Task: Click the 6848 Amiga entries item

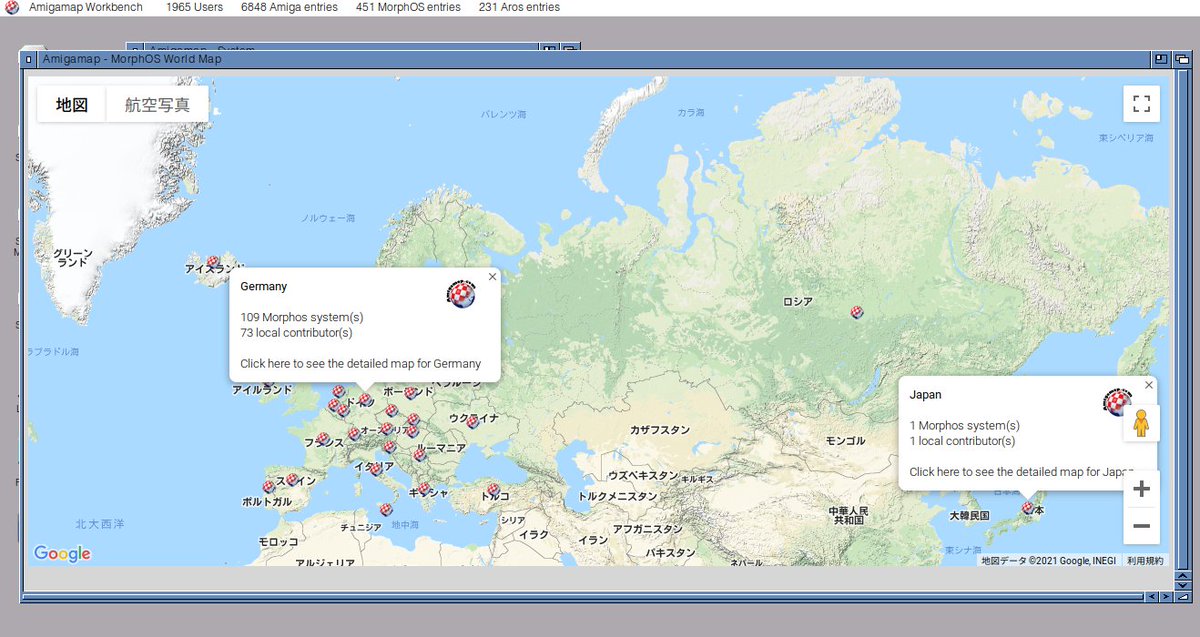Action: [291, 7]
